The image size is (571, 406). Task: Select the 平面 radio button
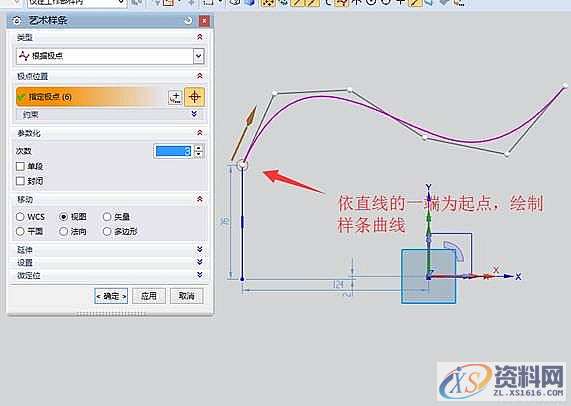click(x=20, y=231)
